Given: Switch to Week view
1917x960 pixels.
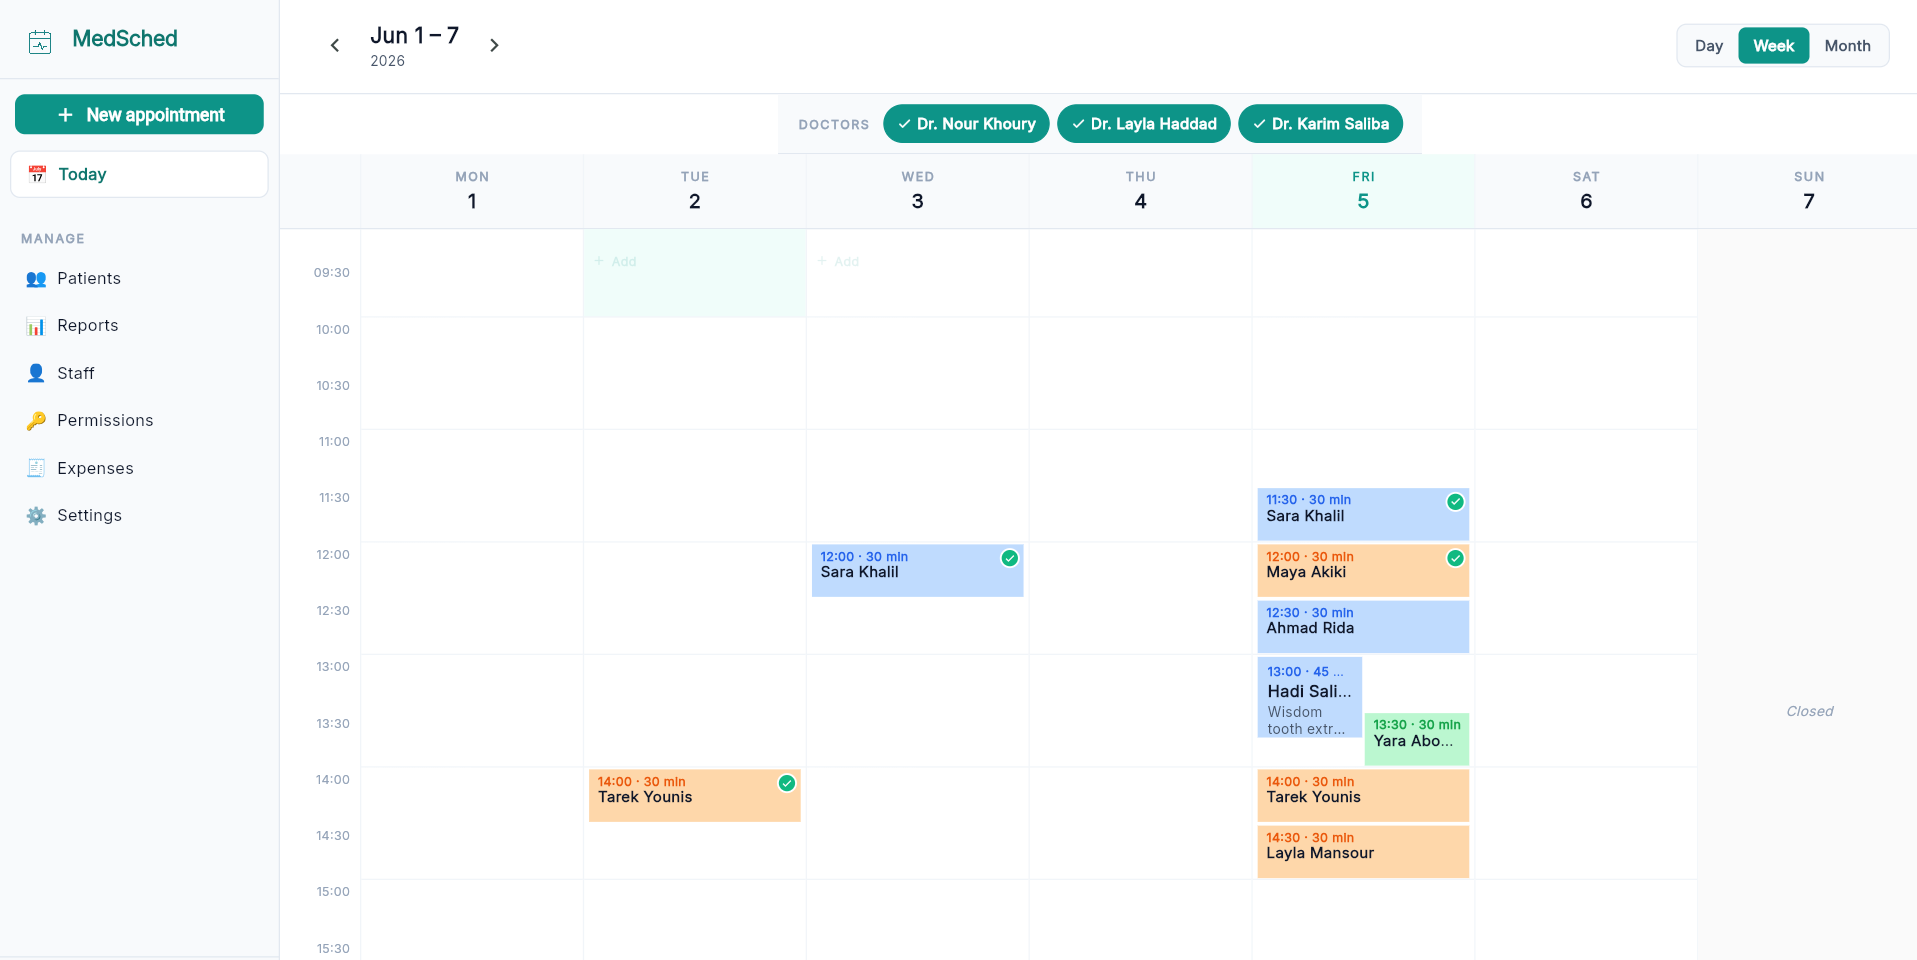Looking at the screenshot, I should [x=1773, y=46].
